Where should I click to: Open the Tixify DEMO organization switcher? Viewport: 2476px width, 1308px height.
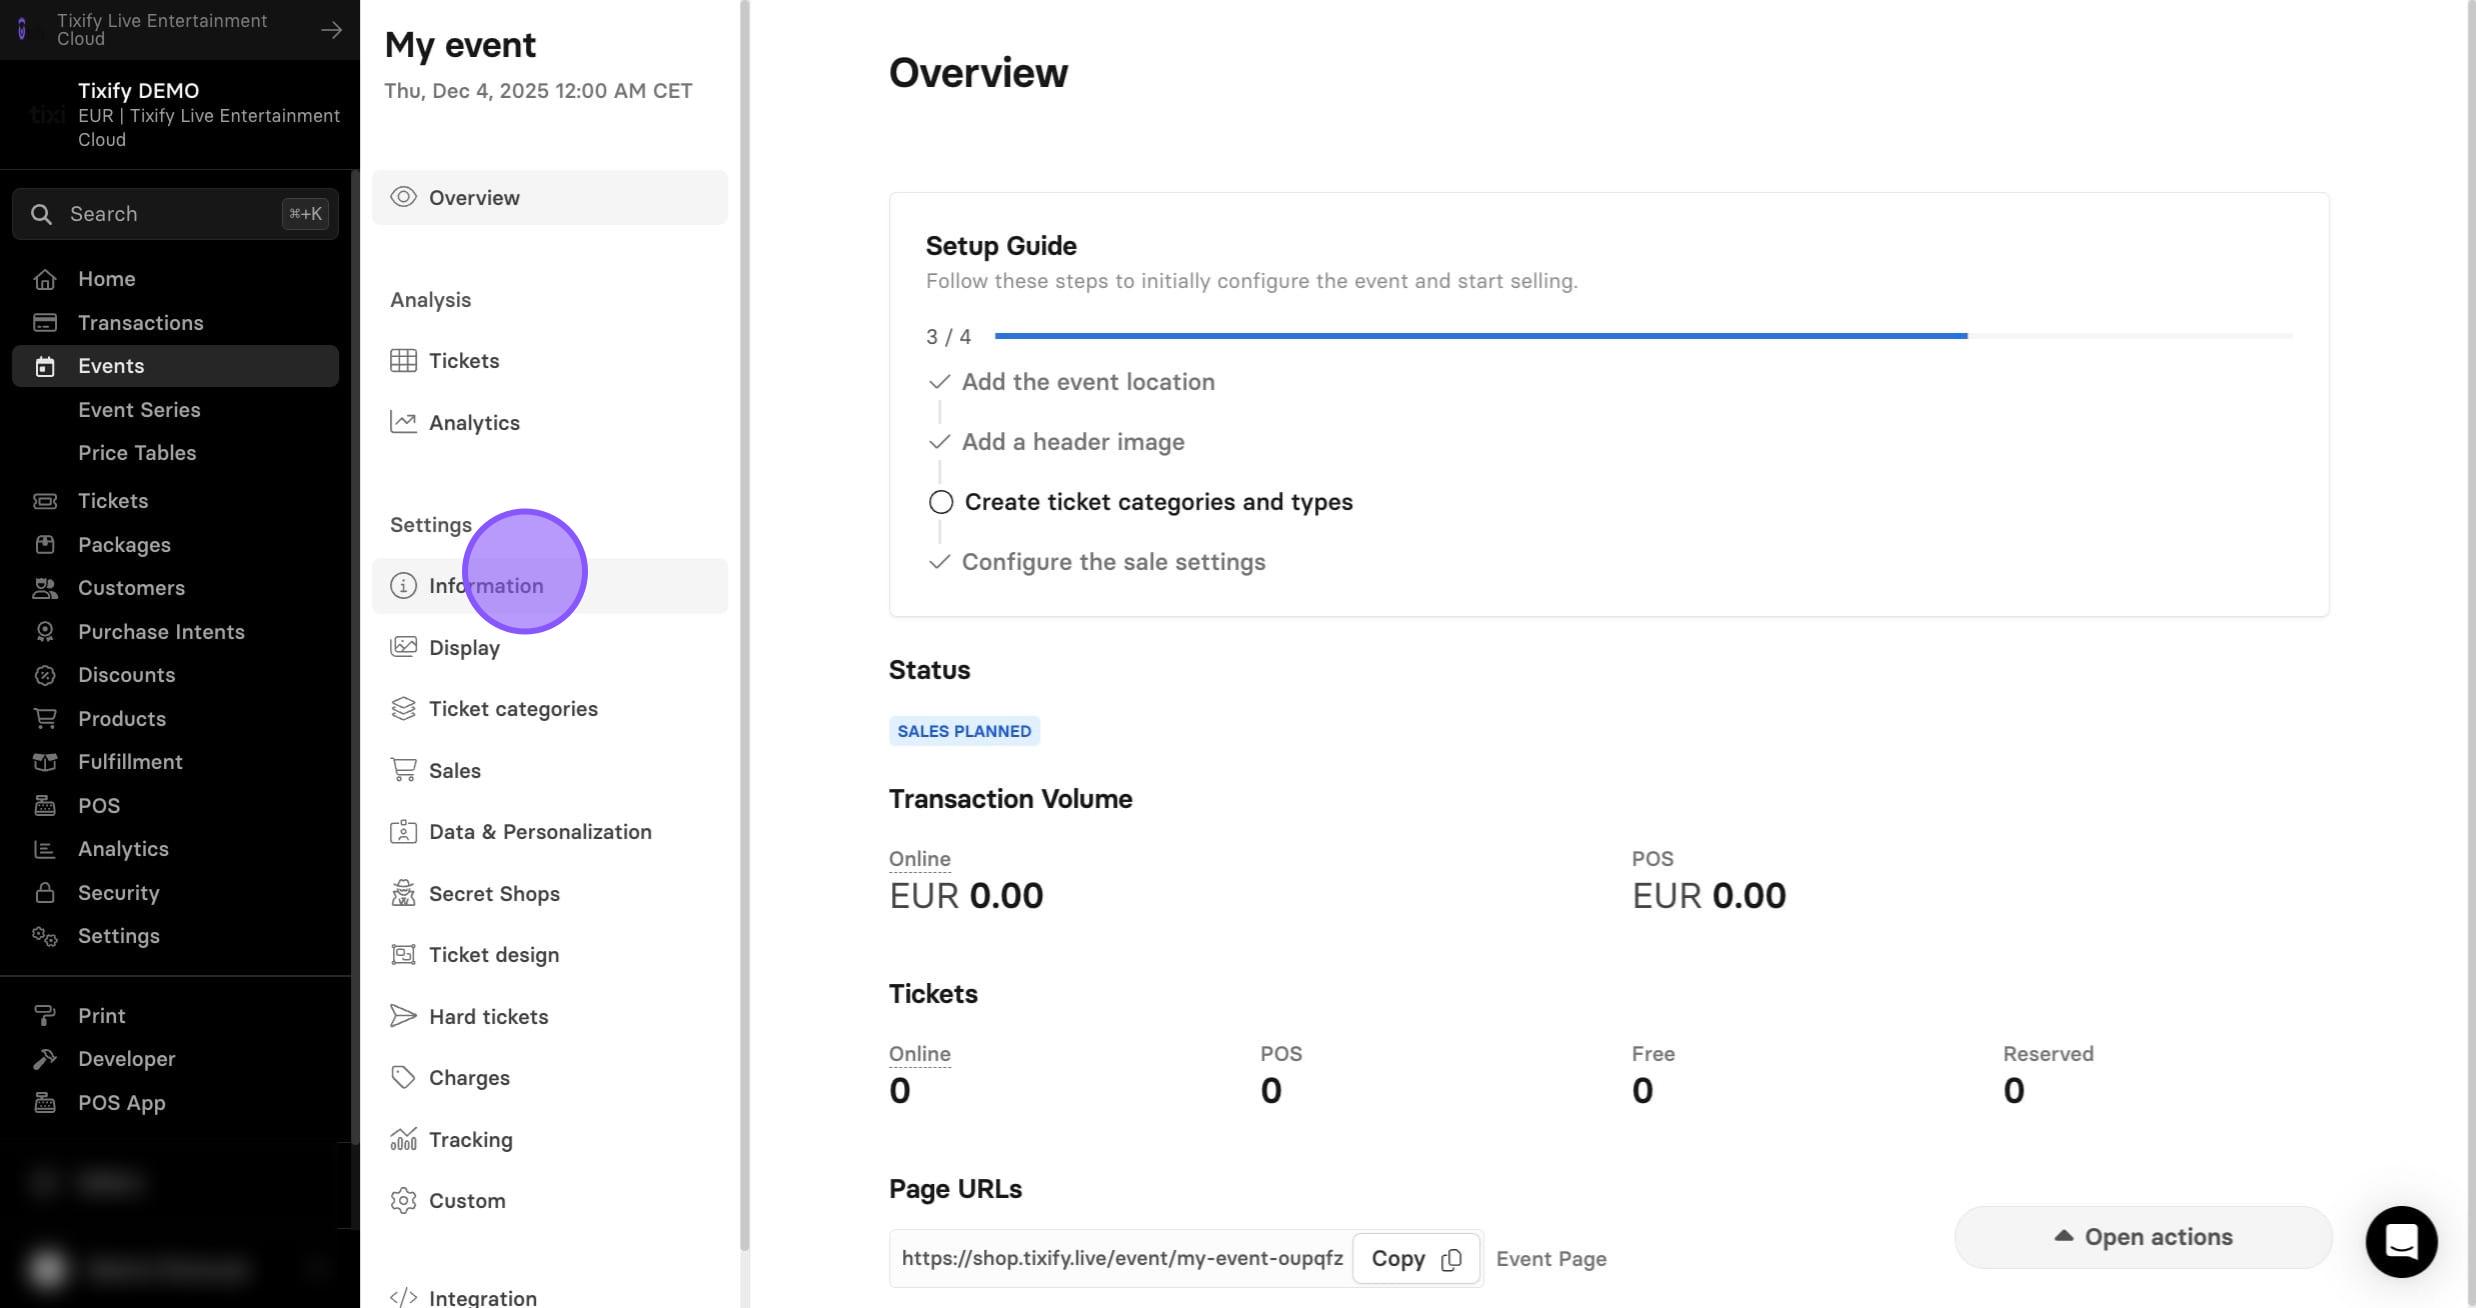(180, 115)
